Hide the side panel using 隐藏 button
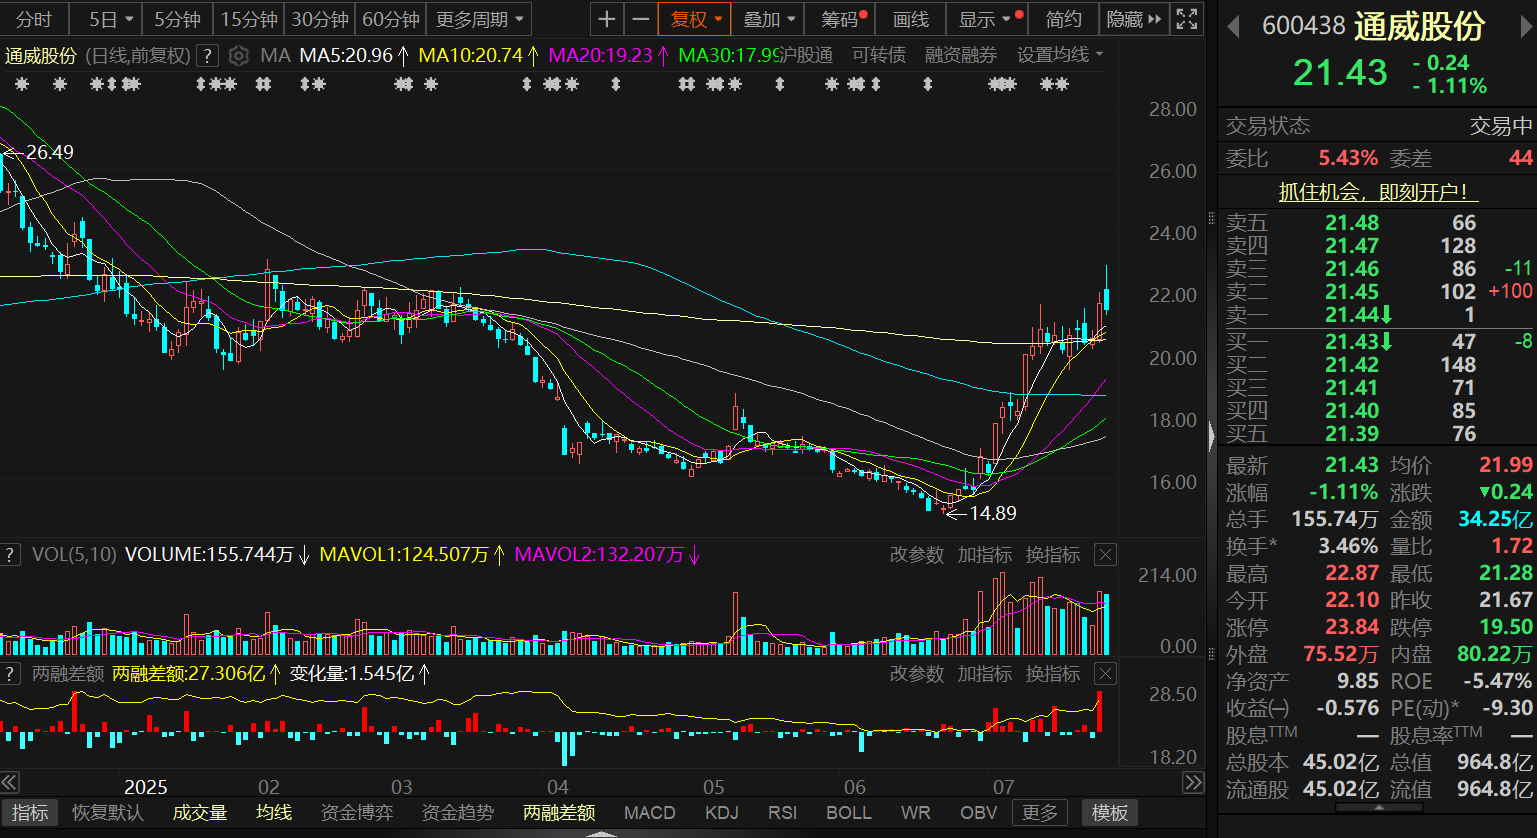1537x838 pixels. (1134, 19)
